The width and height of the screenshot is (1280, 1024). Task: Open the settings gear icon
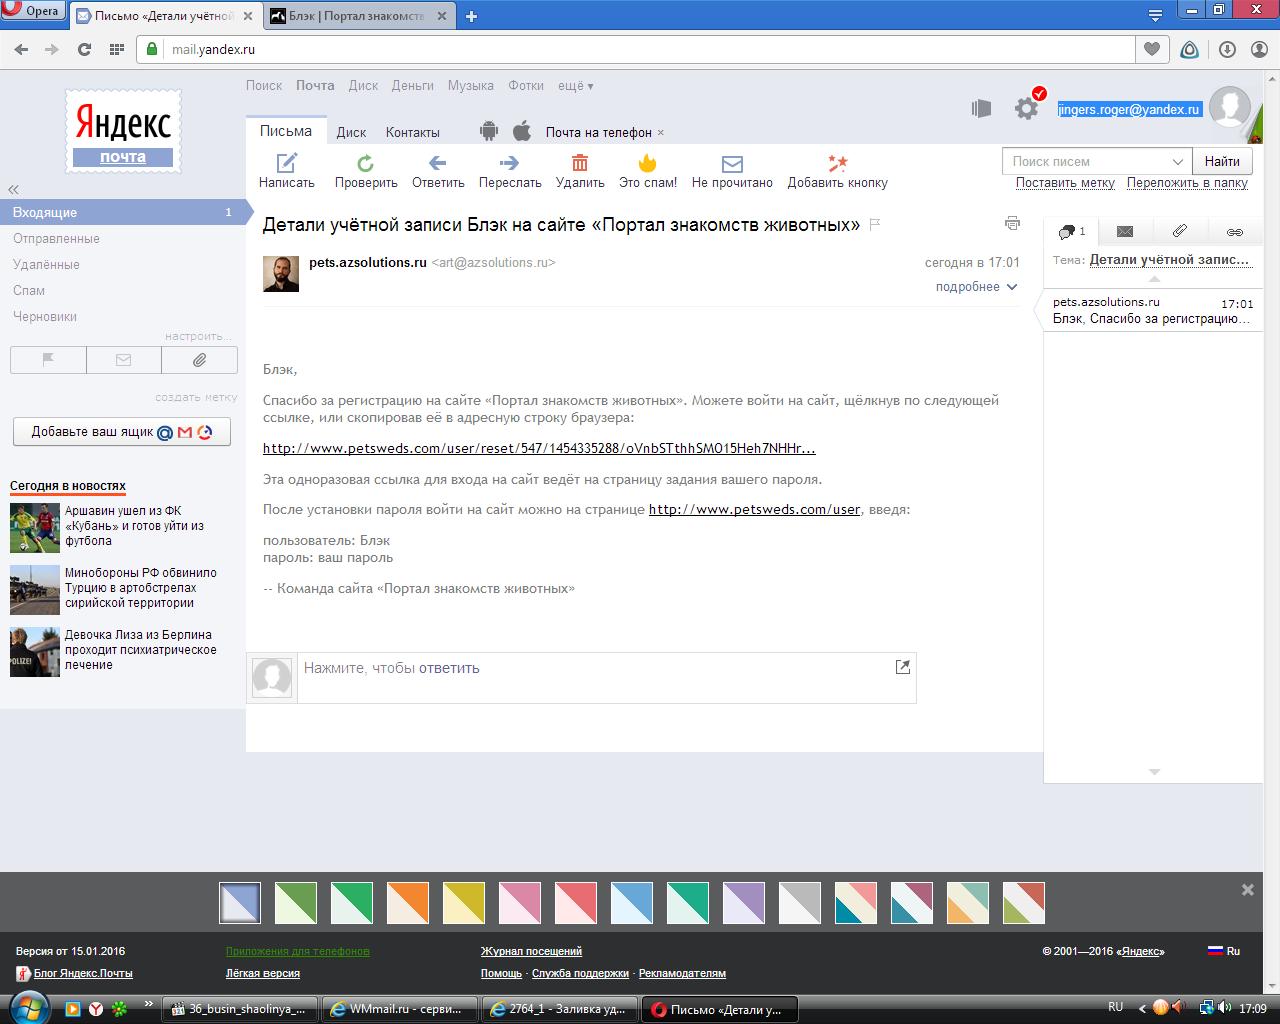point(1026,108)
